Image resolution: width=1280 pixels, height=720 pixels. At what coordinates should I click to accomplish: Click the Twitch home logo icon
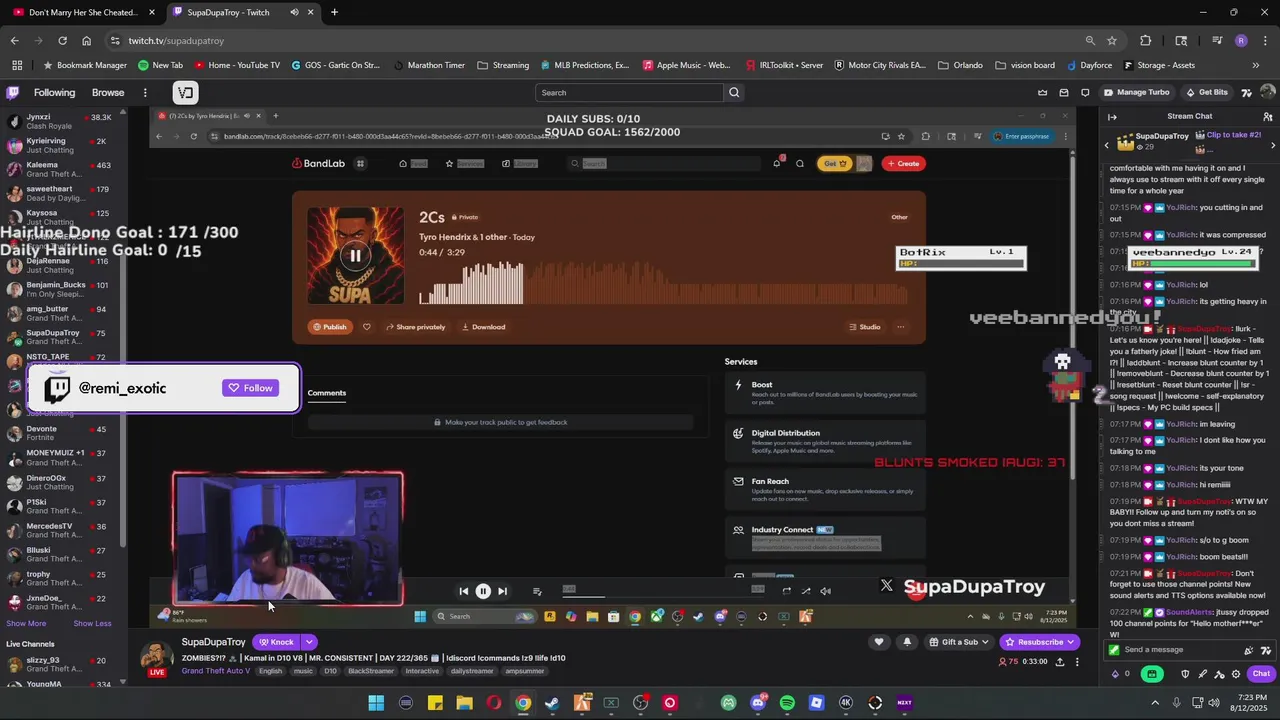(12, 92)
